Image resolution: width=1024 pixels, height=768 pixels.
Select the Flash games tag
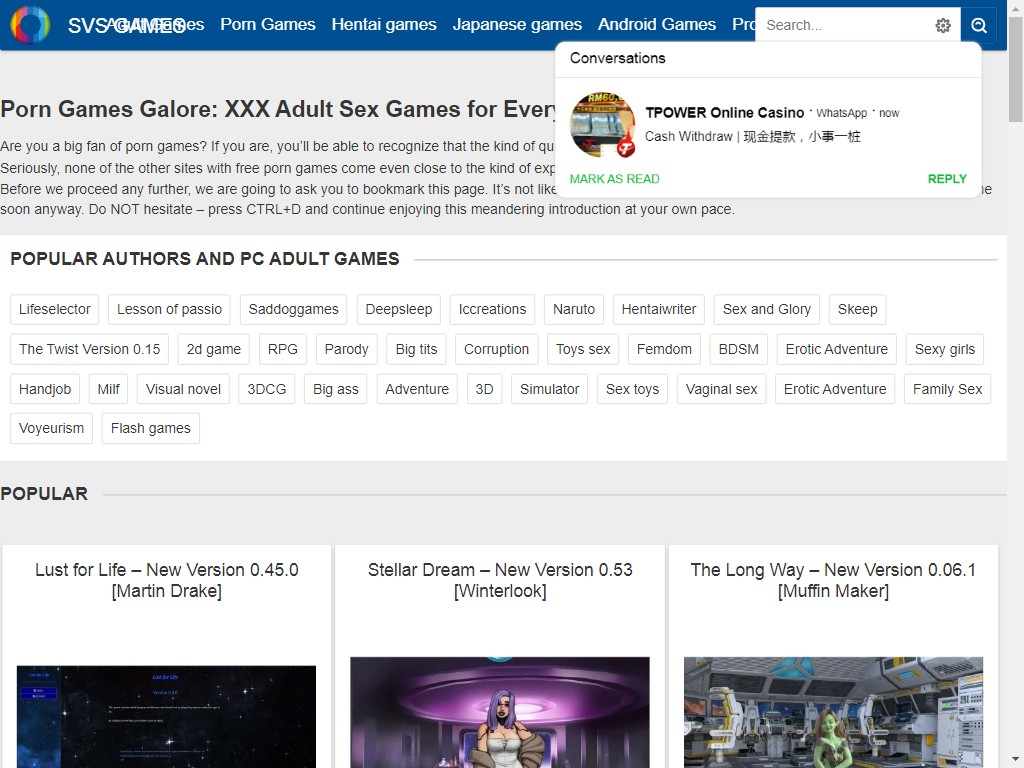pos(151,428)
